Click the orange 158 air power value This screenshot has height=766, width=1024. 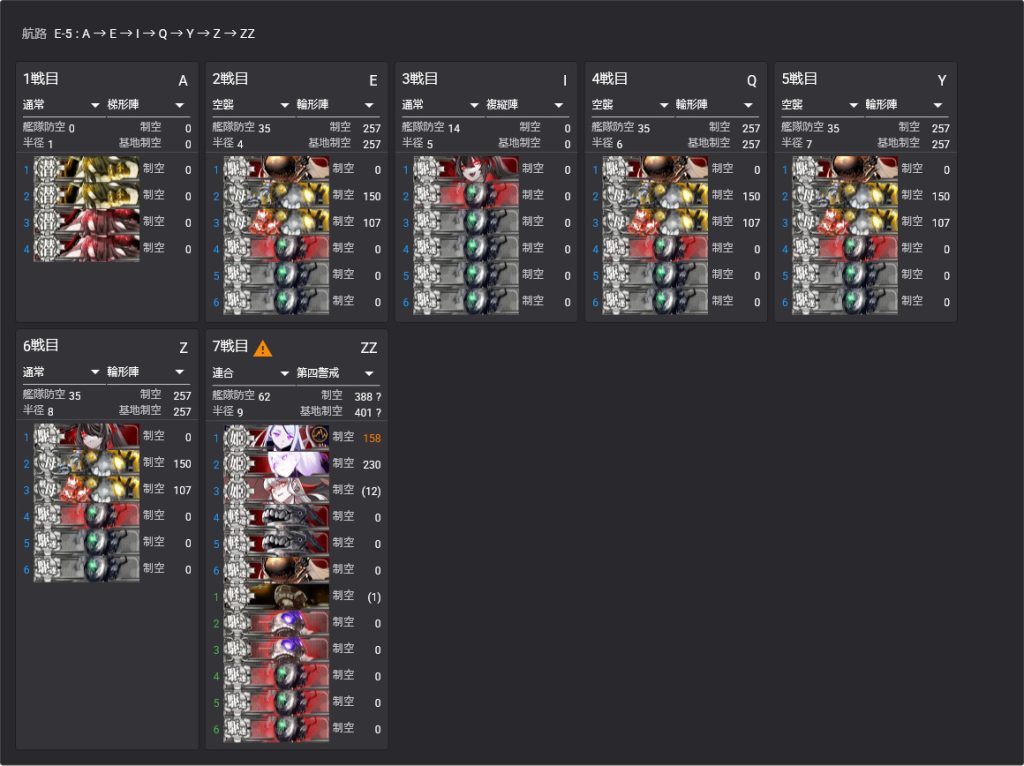[x=371, y=437]
